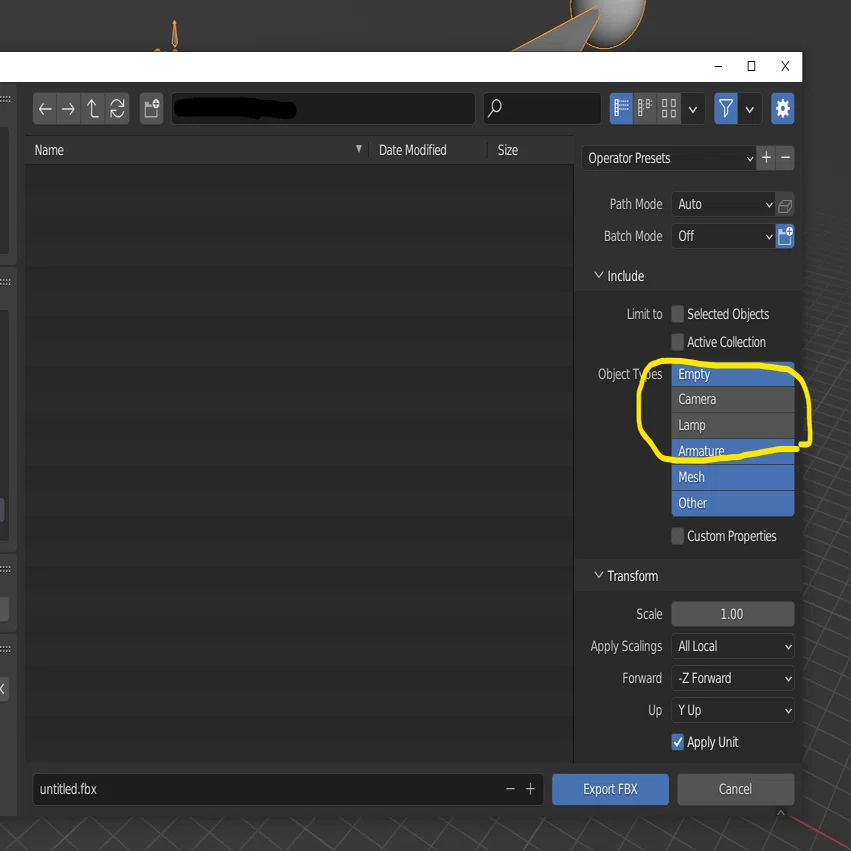
Task: Close the file browser window
Action: tap(785, 66)
